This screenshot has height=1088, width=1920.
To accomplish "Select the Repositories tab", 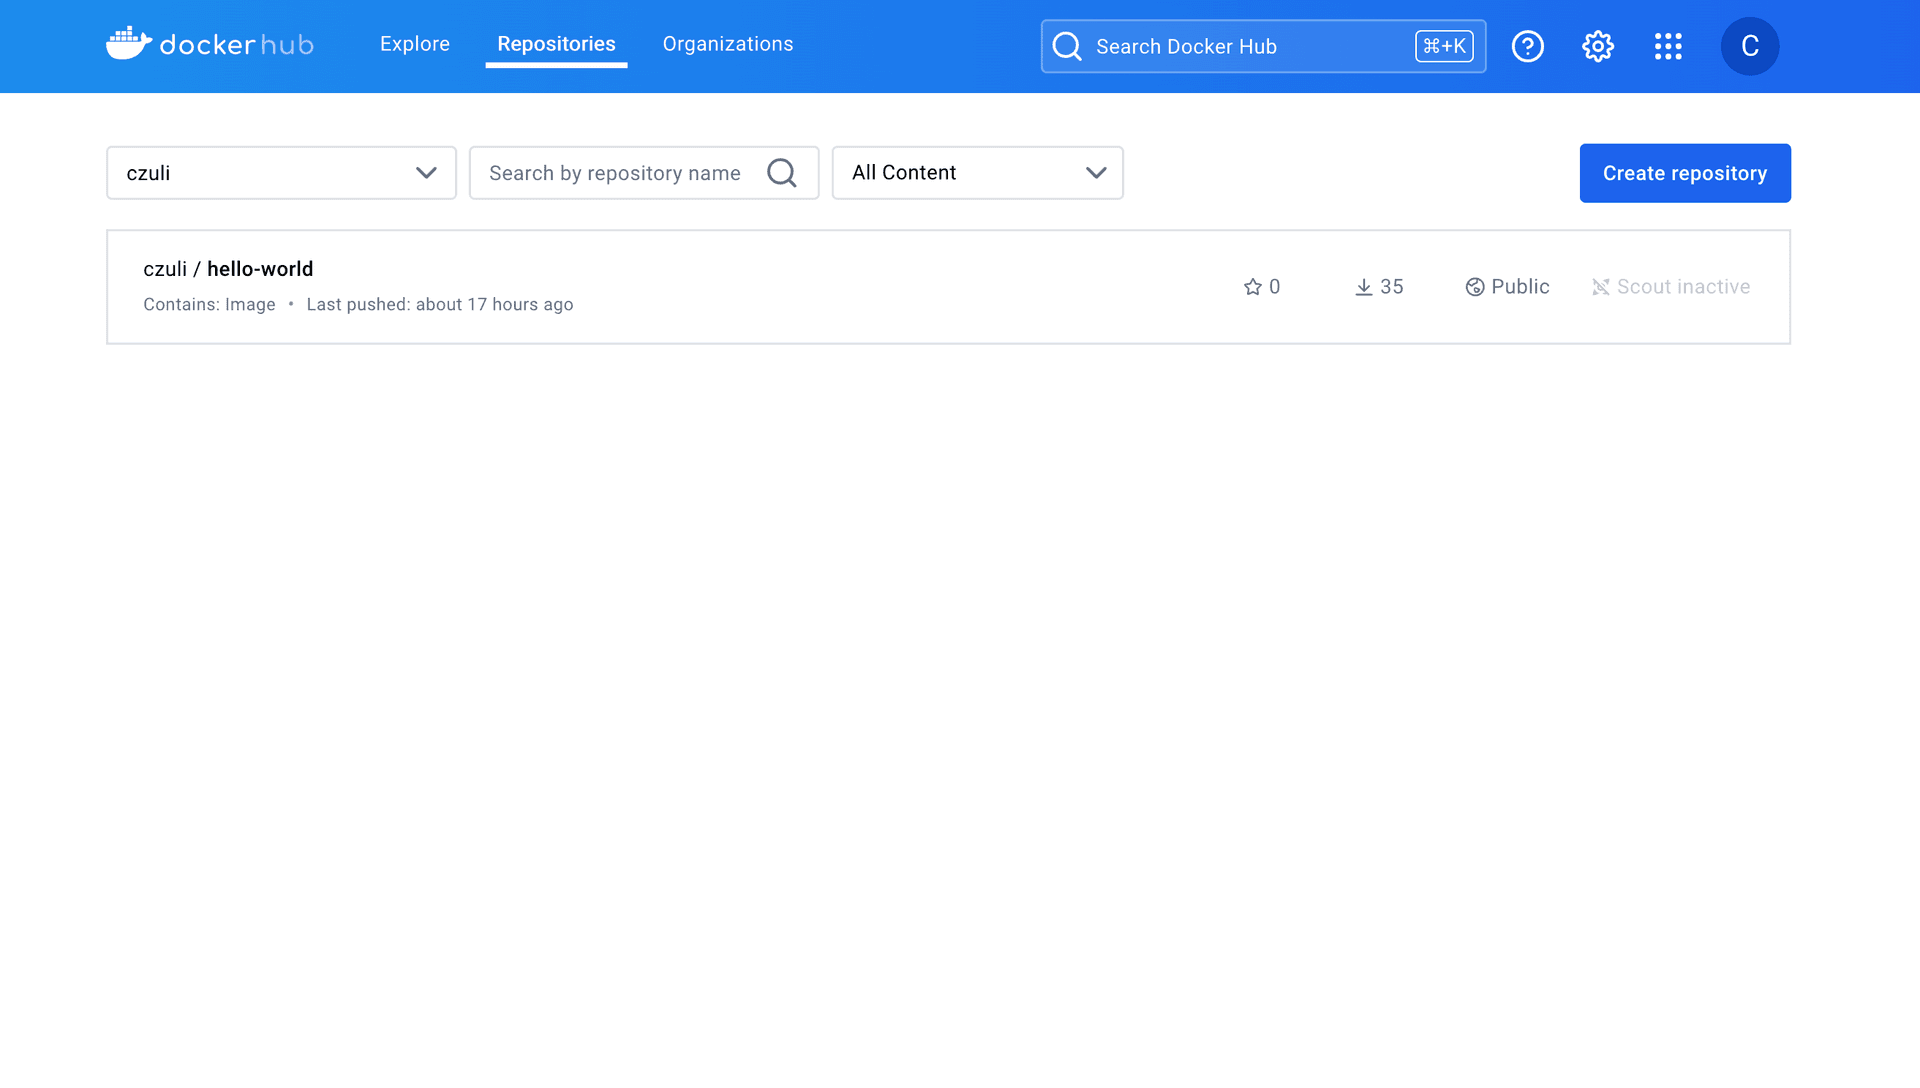I will pyautogui.click(x=556, y=44).
